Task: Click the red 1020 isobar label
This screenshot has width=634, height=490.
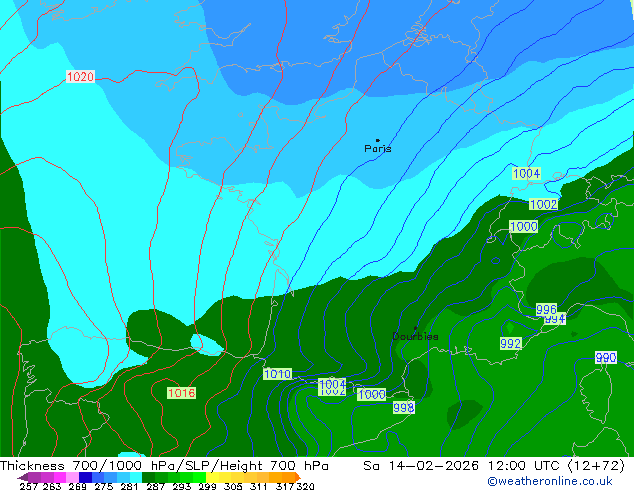Action: coord(80,76)
